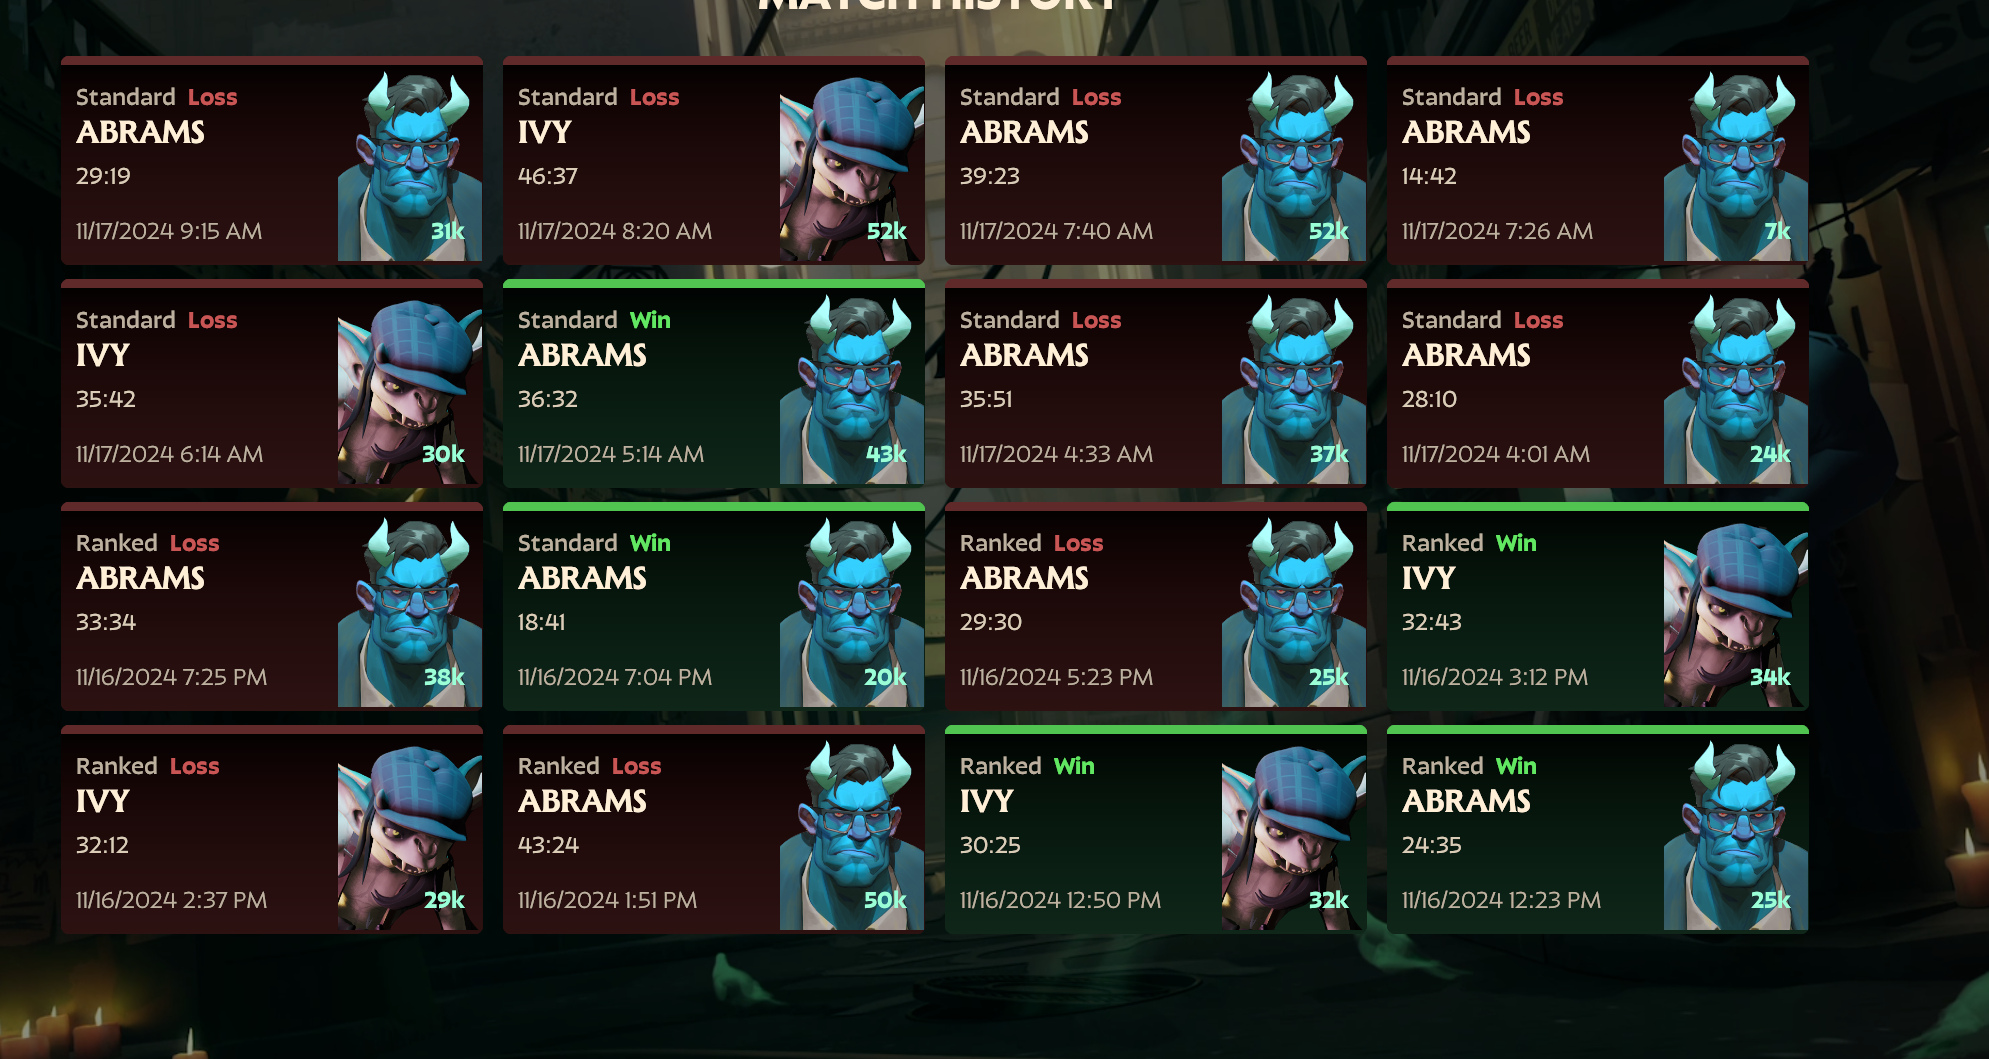Image resolution: width=1989 pixels, height=1059 pixels.
Task: Select Ivy portrait on the 12:50 PM match
Action: pyautogui.click(x=1294, y=835)
